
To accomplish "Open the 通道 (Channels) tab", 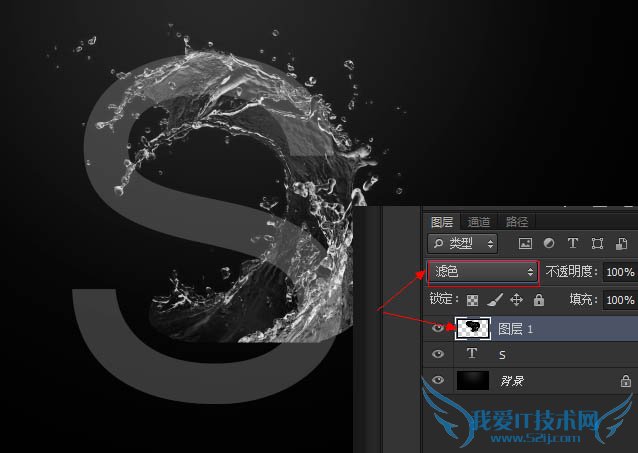I will [478, 222].
